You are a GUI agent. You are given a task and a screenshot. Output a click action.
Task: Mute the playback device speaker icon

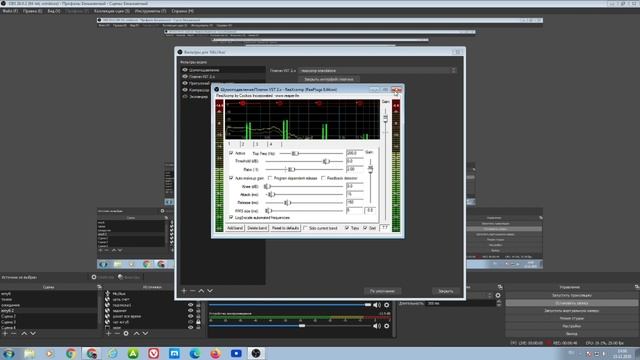[376, 326]
